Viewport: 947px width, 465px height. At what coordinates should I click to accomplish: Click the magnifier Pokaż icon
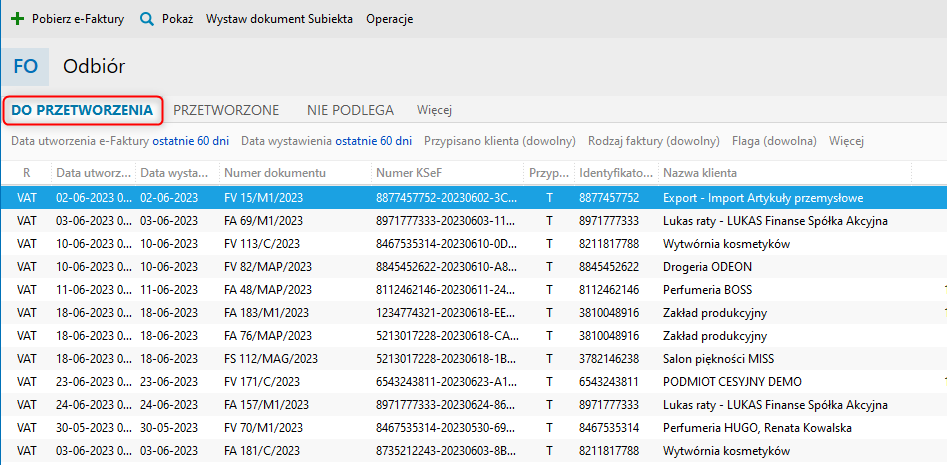147,19
